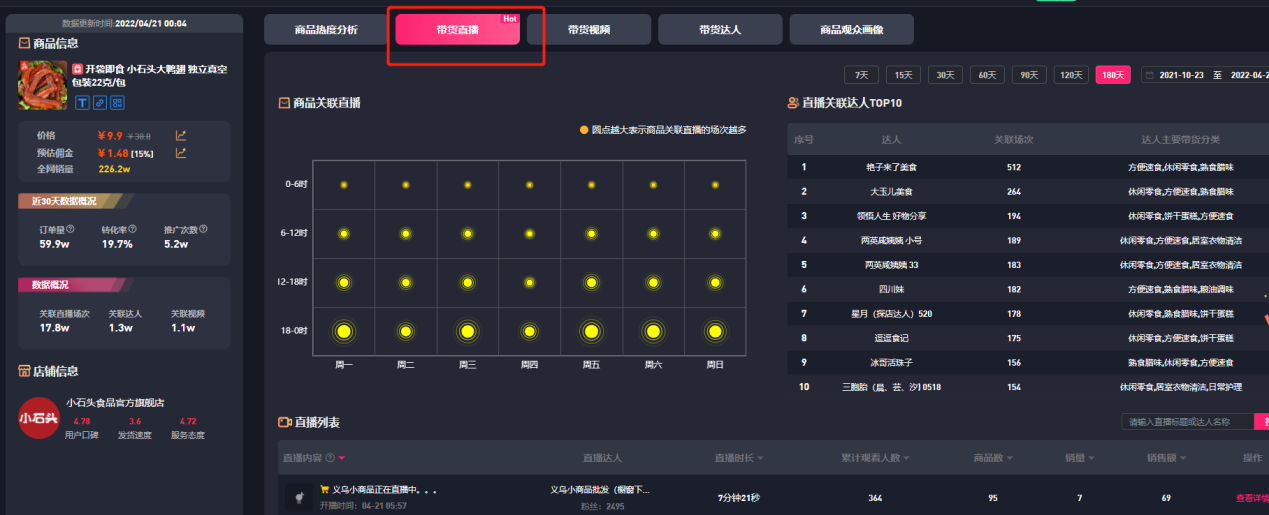This screenshot has width=1269, height=515.
Task: Click the blue QR code icon under product title
Action: pos(117,103)
